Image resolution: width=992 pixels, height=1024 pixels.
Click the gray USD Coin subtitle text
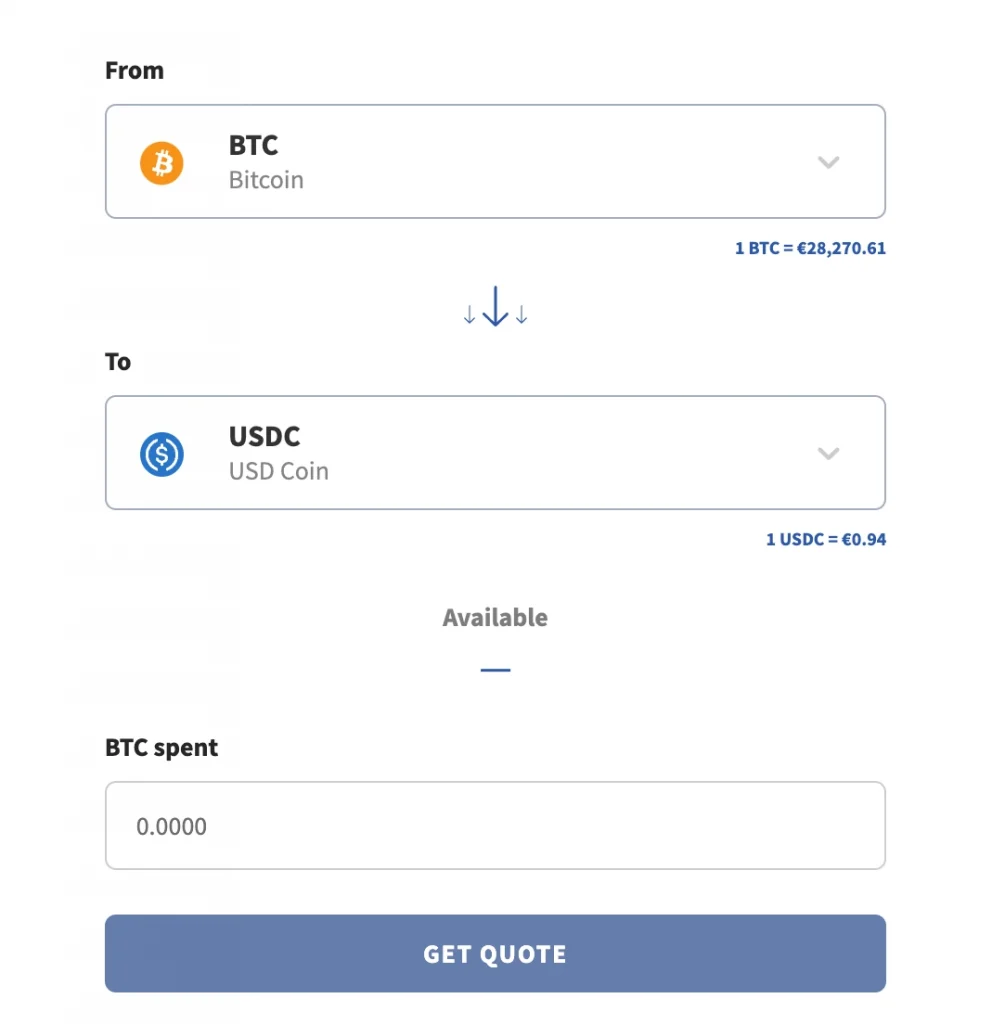[278, 472]
